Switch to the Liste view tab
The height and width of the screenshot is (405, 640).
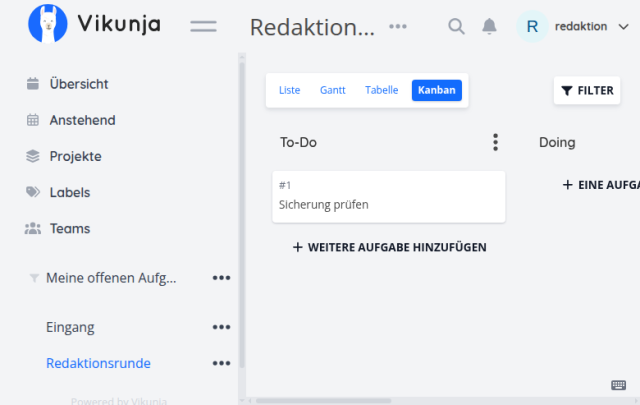[289, 90]
